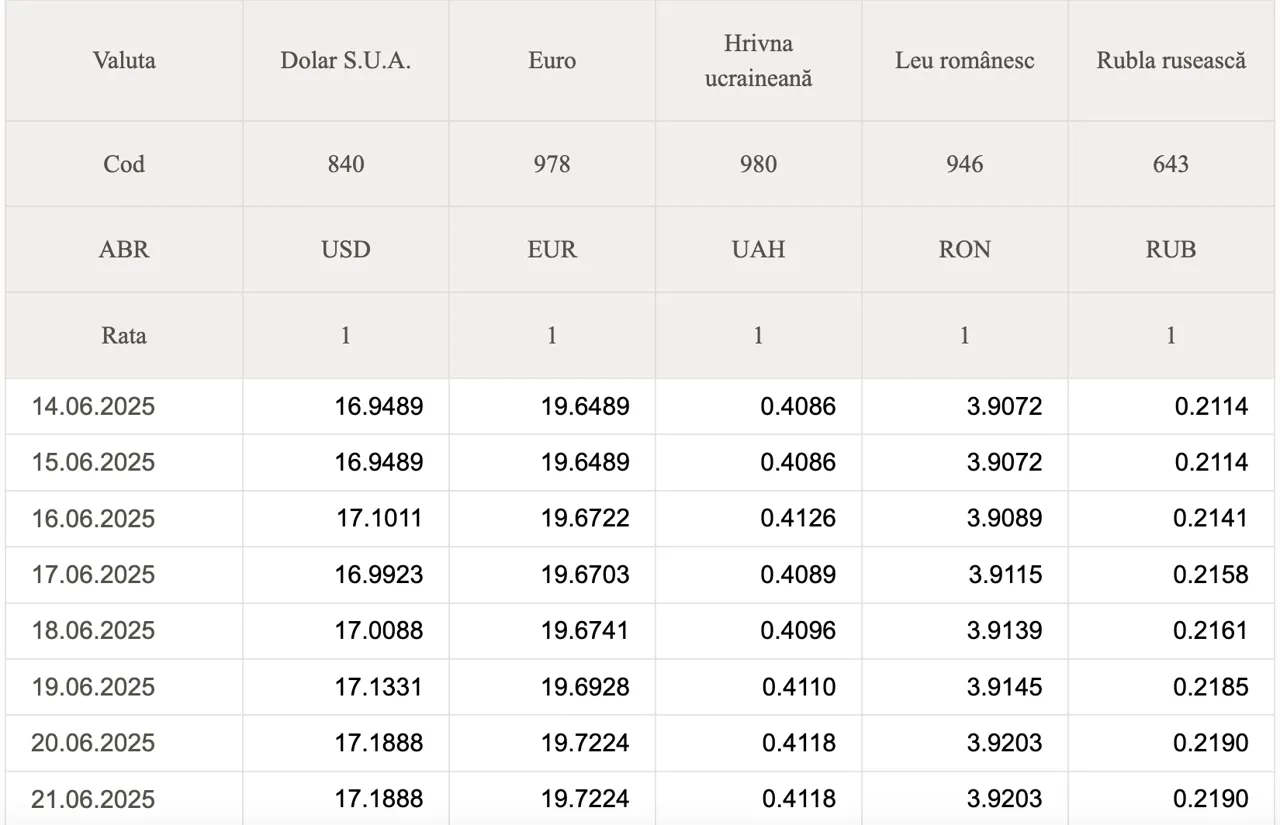This screenshot has height=825, width=1280.
Task: Click the 19.6928 euro rate value
Action: [x=585, y=687]
